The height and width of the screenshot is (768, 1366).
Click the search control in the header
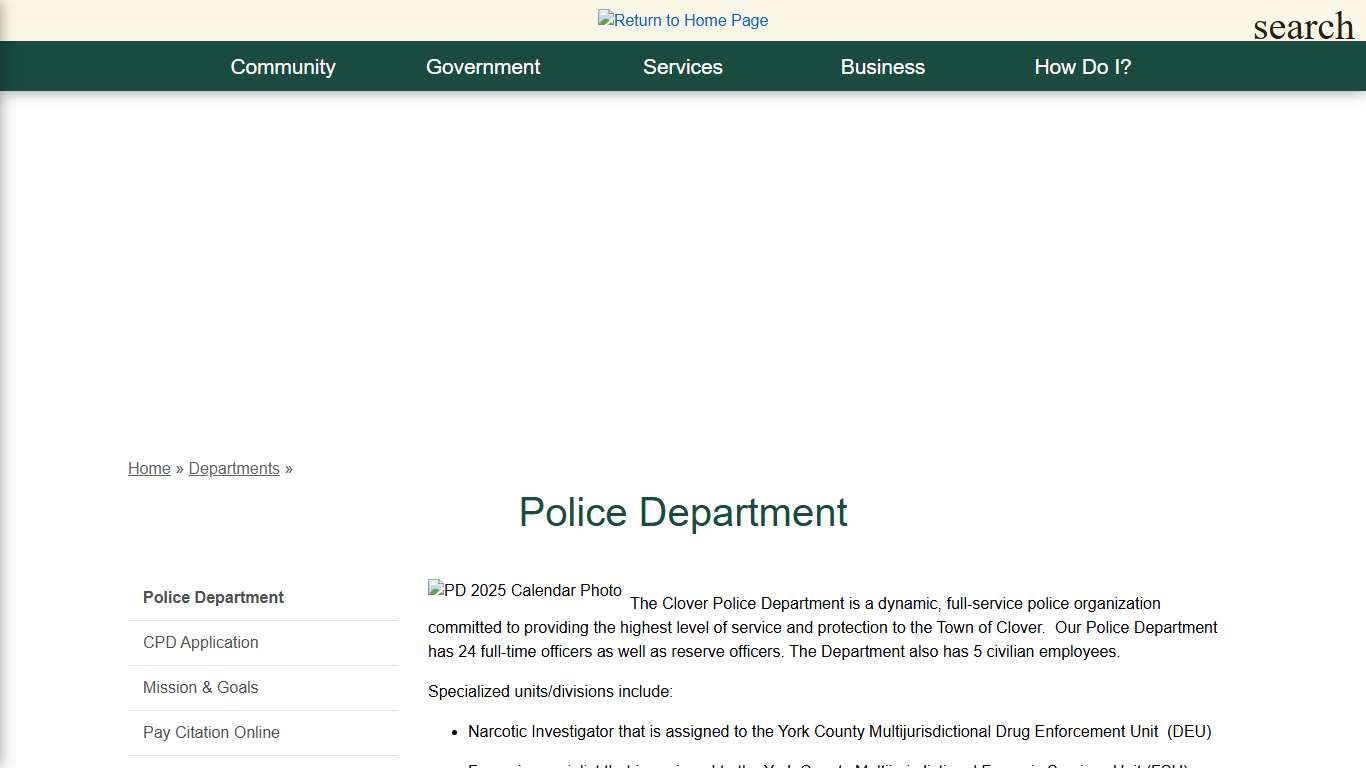1302,26
